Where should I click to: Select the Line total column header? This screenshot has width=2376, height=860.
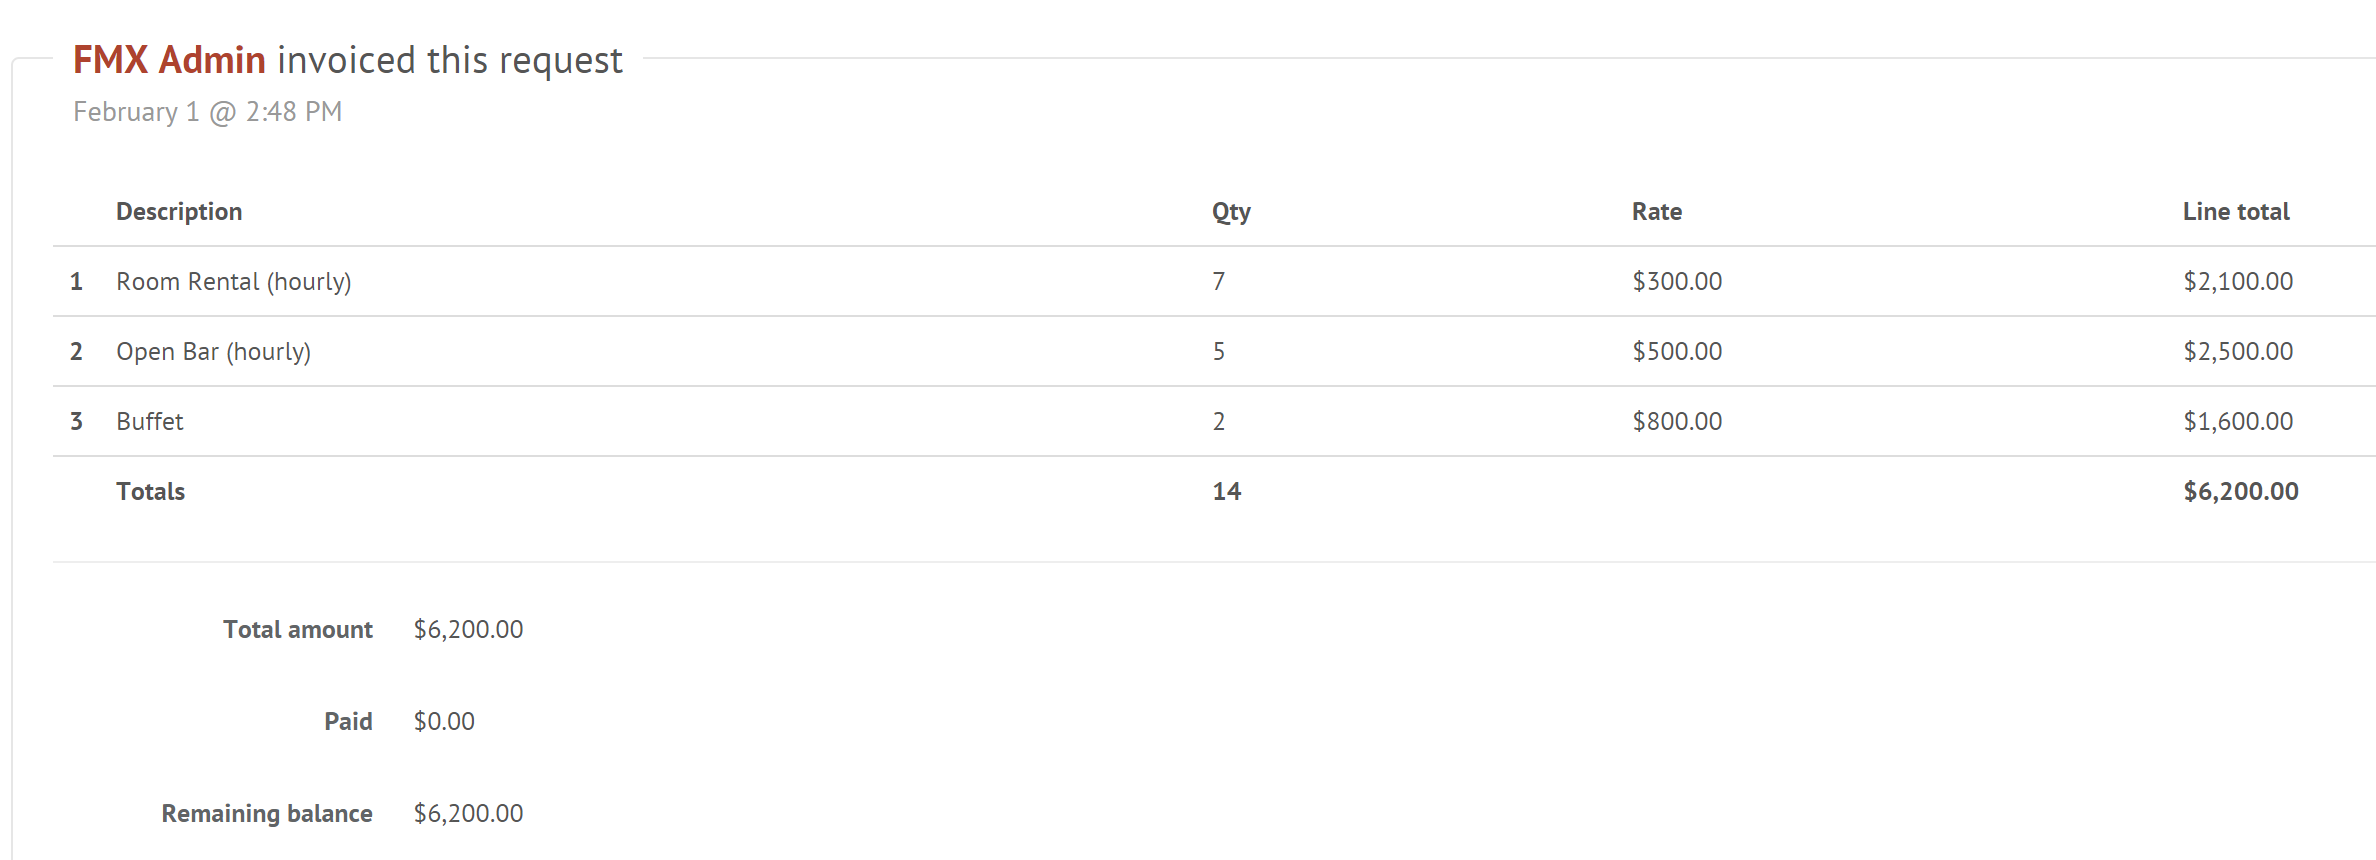coord(2236,212)
